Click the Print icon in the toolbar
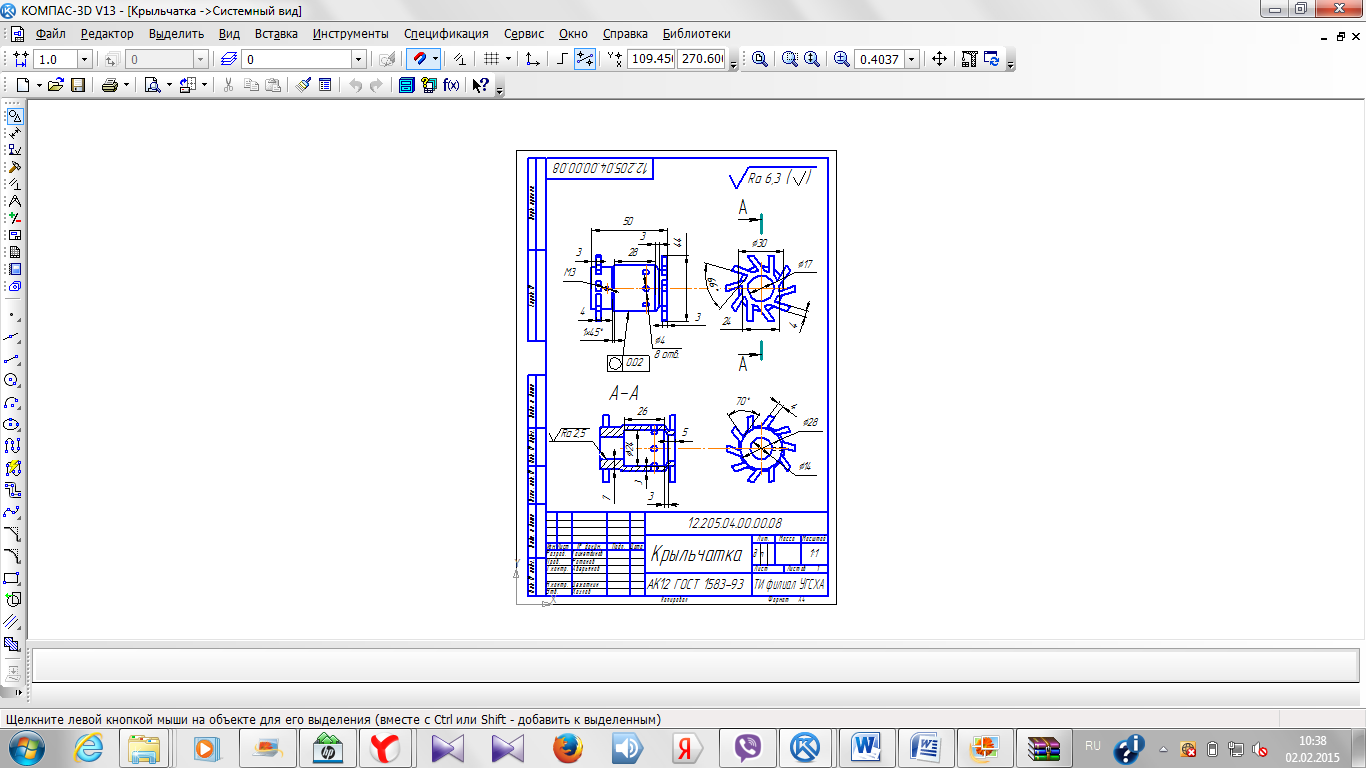Image resolution: width=1366 pixels, height=768 pixels. pos(108,85)
